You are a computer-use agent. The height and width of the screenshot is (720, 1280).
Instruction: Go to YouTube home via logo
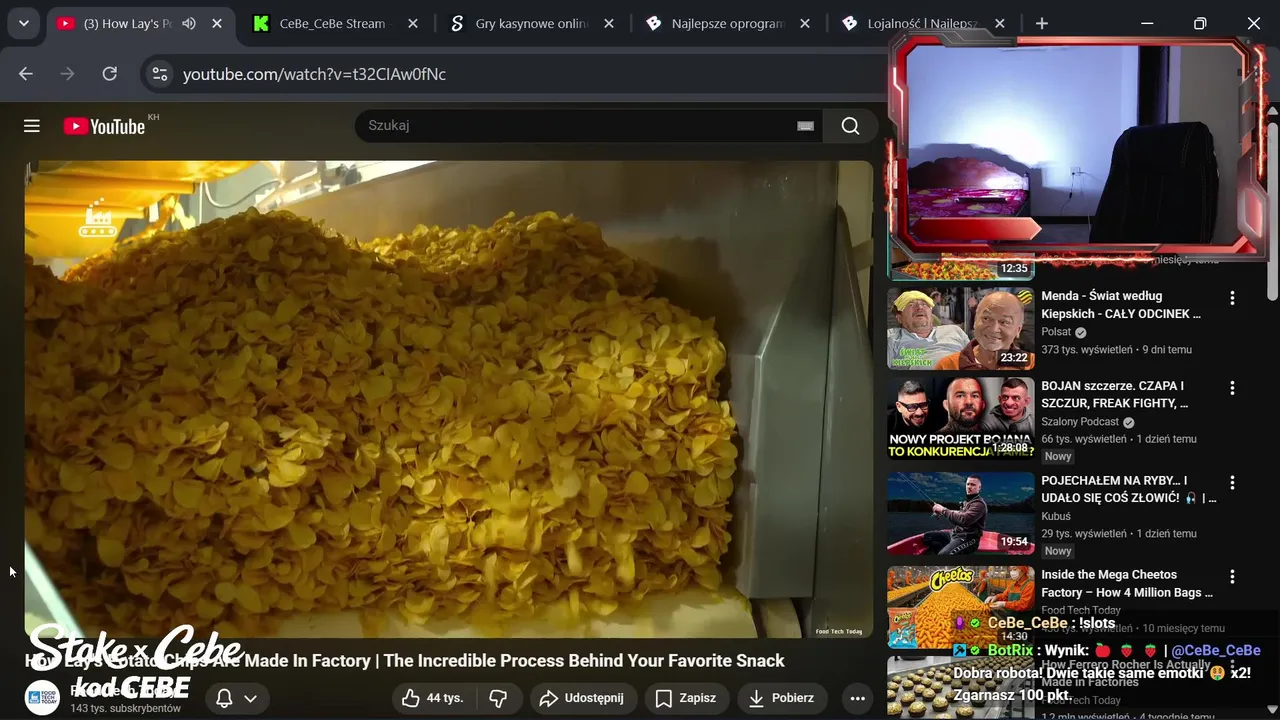coord(104,125)
